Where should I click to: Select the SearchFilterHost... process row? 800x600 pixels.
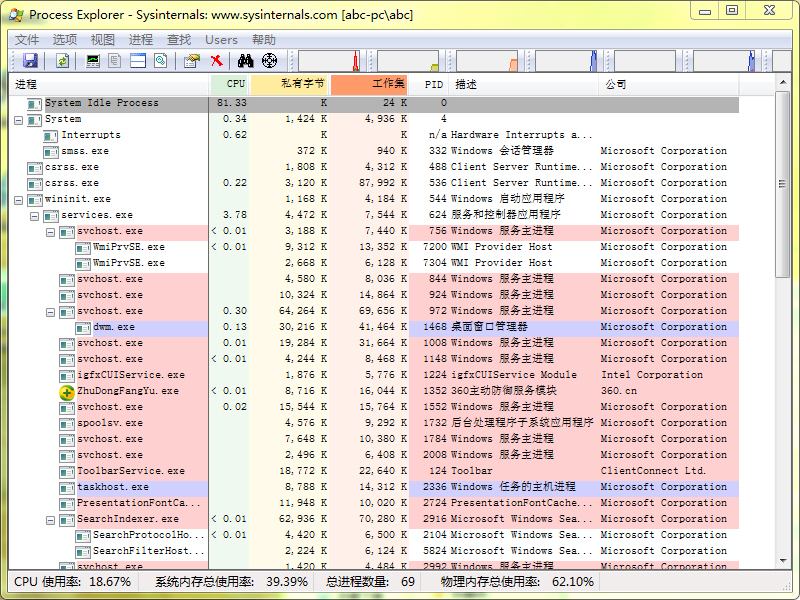click(374, 551)
